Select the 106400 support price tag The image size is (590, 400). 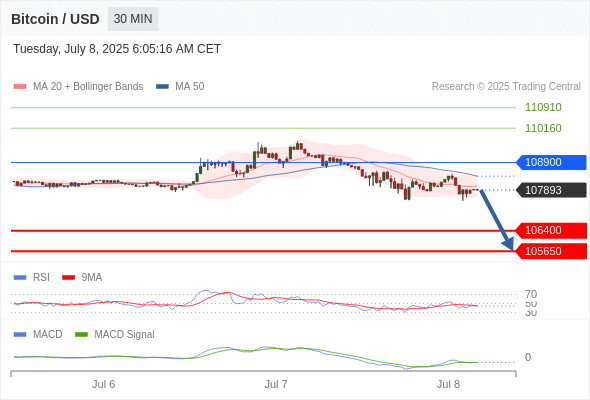click(551, 230)
